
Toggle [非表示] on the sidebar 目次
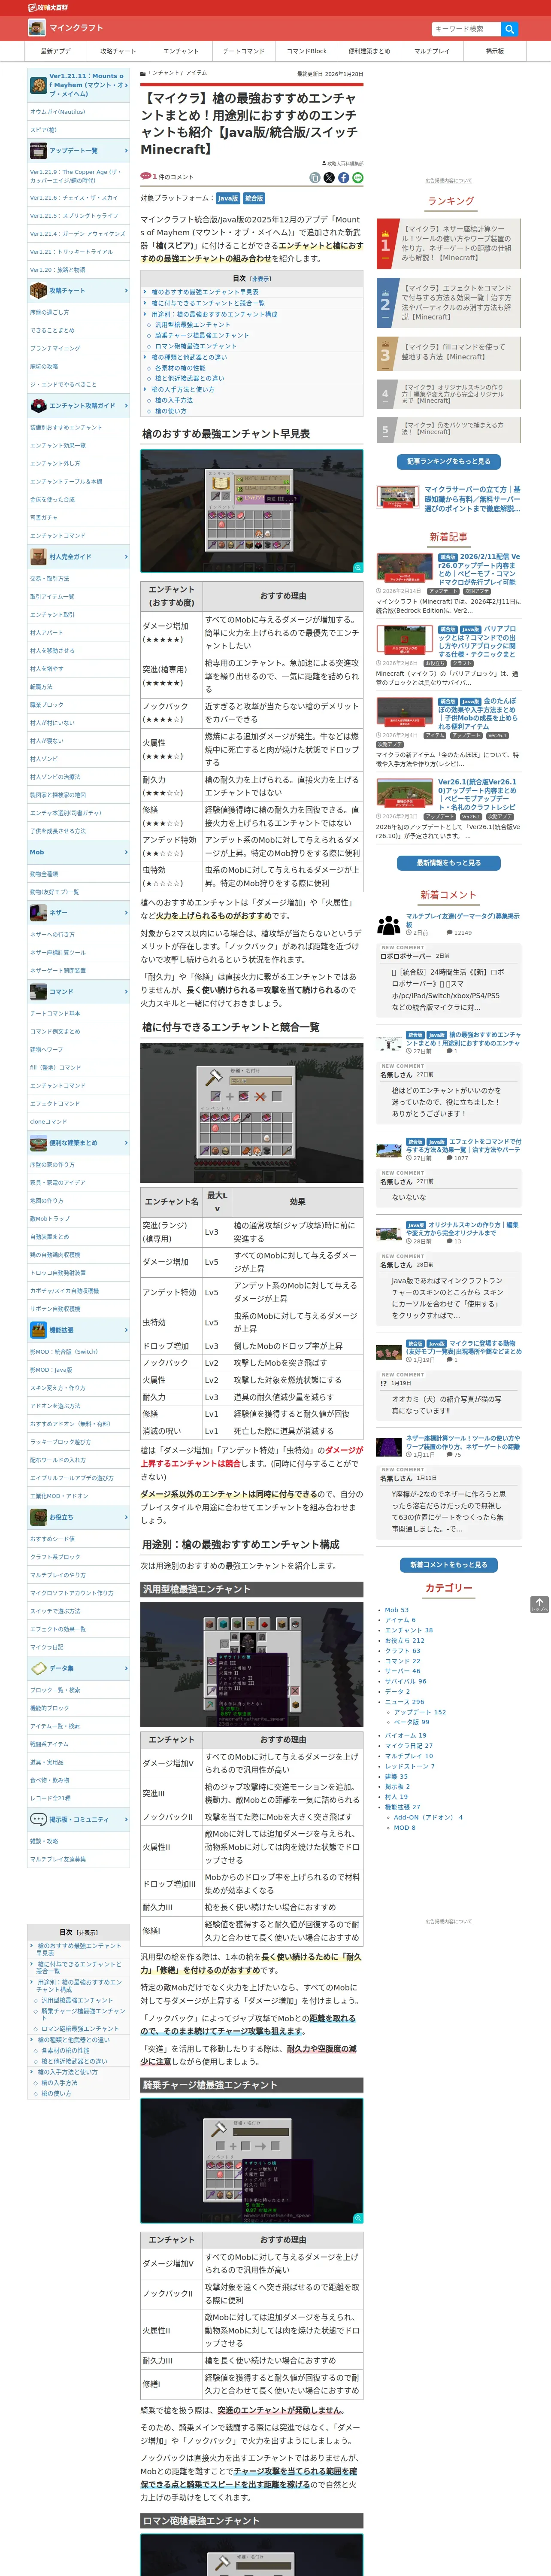tap(87, 1933)
